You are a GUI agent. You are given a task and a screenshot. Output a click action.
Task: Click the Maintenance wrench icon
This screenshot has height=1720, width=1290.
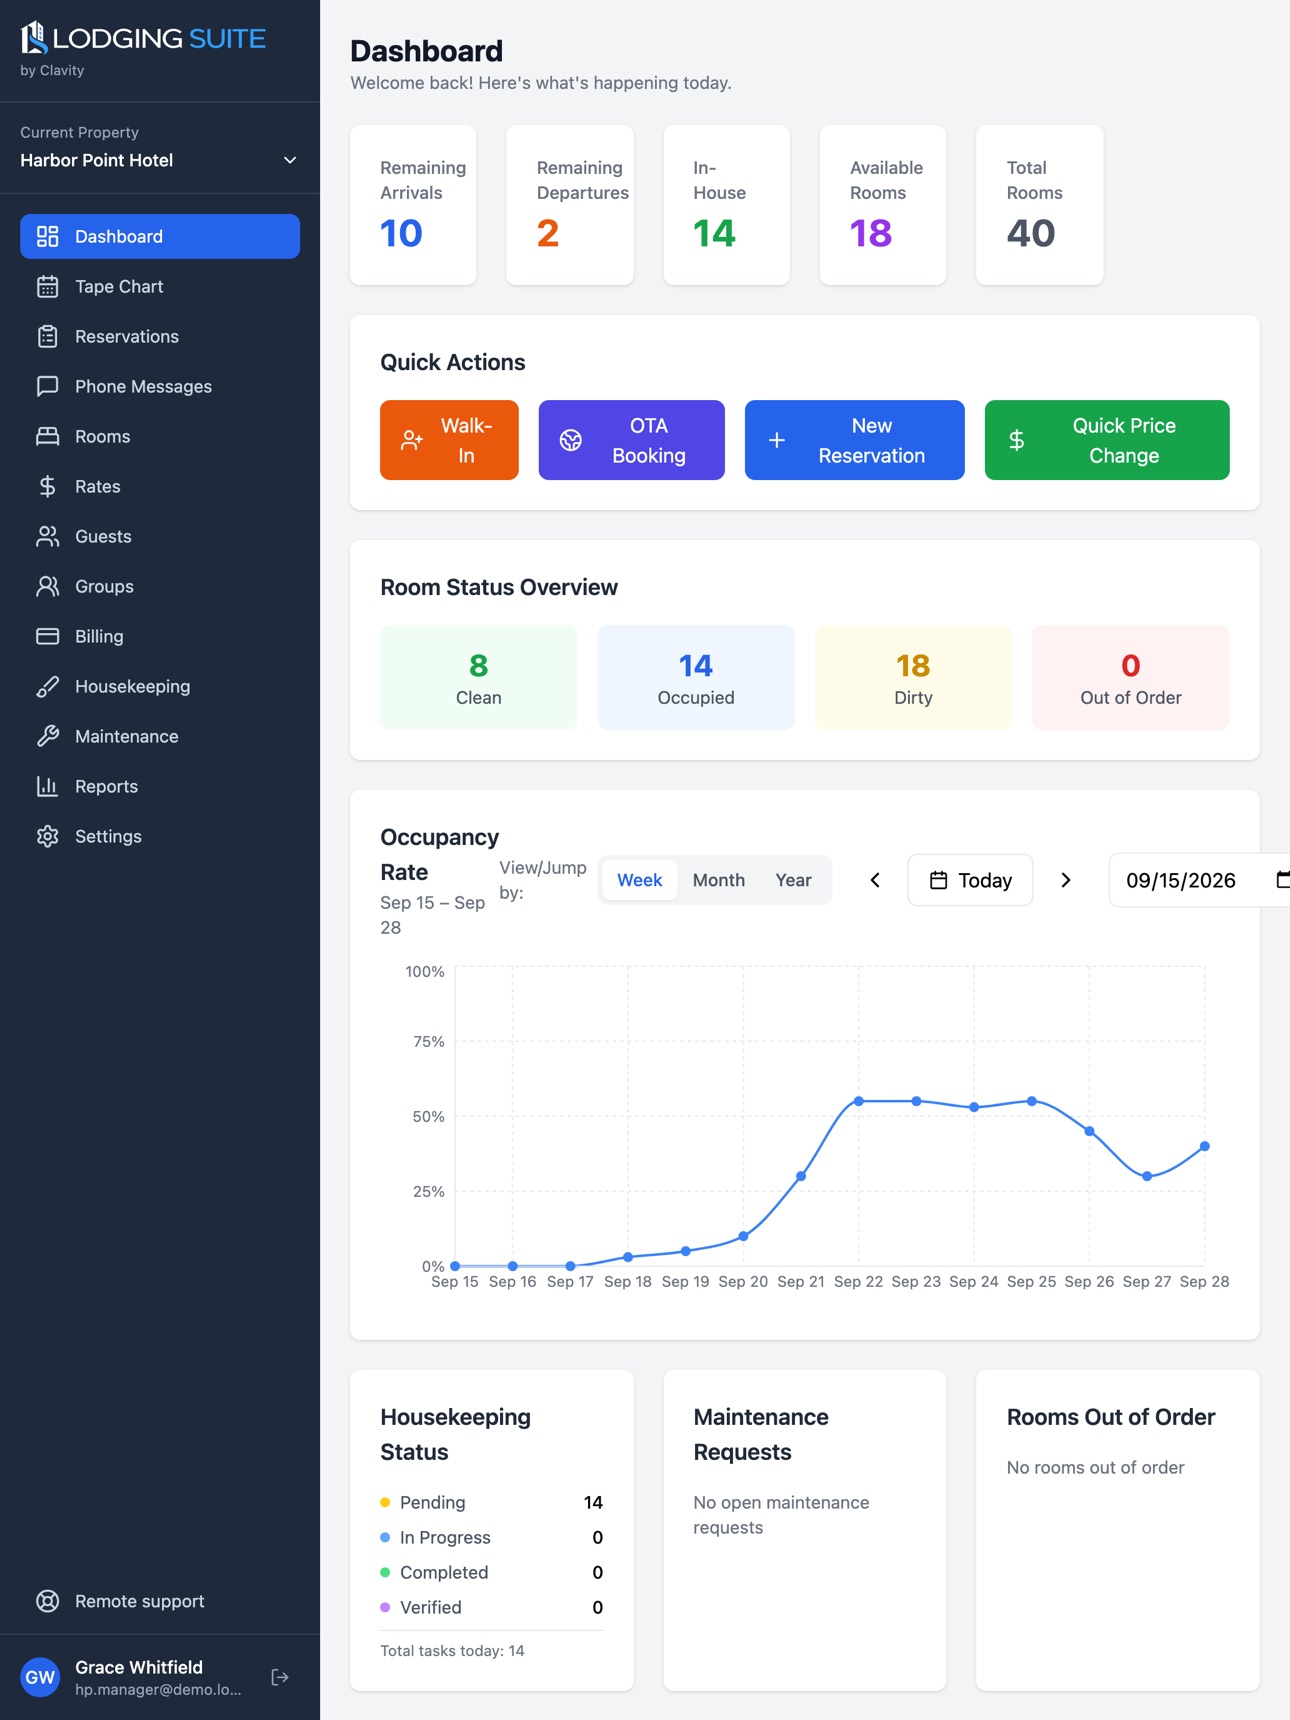(x=47, y=737)
